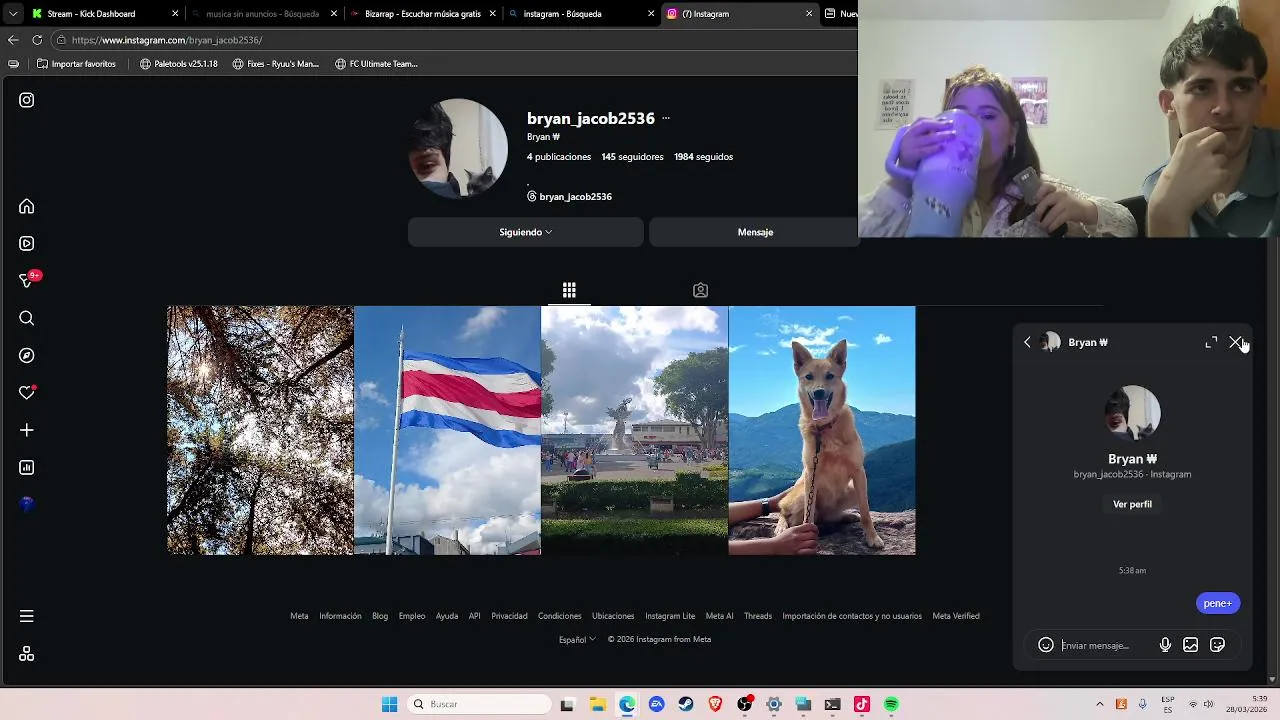Attach image in chat
The image size is (1280, 720).
1190,645
